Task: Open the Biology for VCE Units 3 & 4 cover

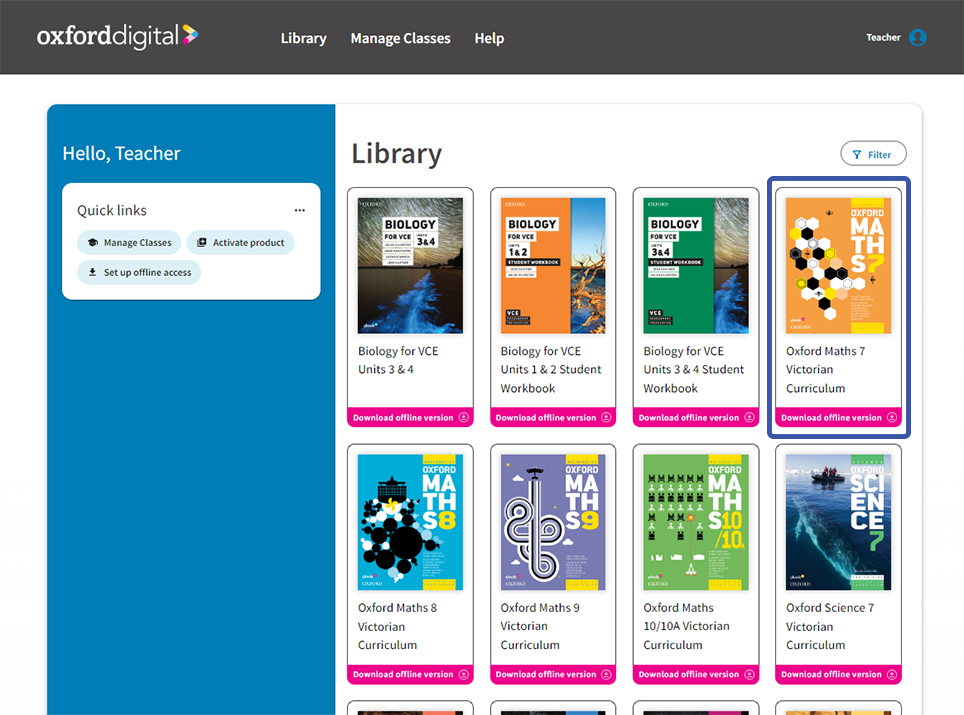Action: 410,266
